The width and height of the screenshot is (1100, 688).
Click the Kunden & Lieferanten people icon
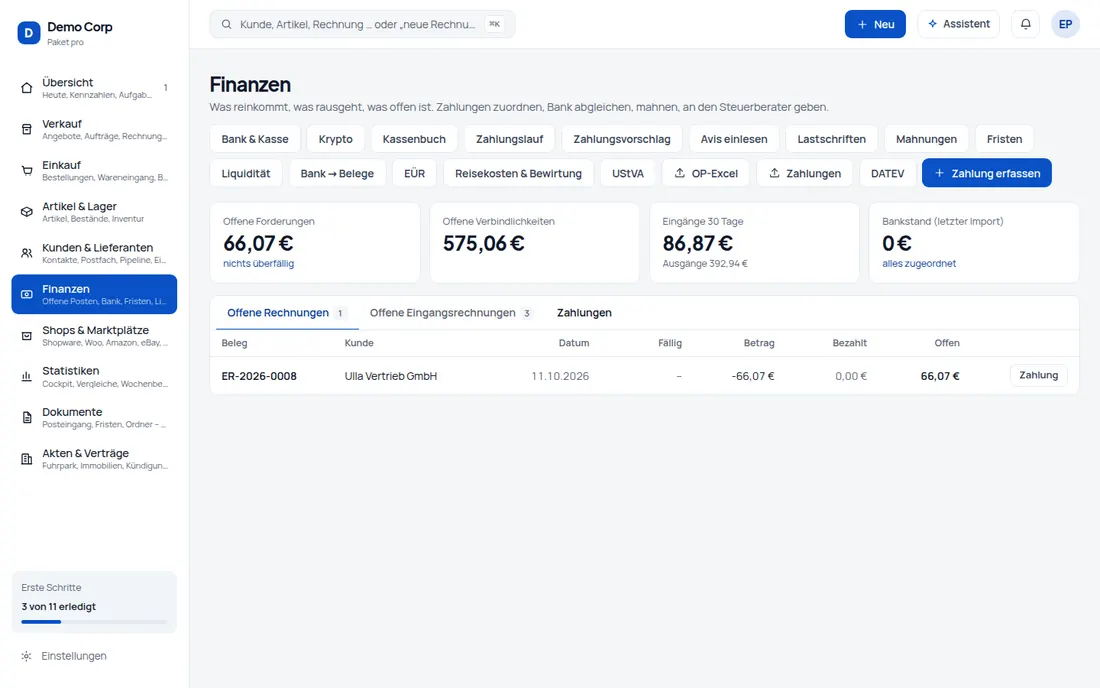click(27, 253)
